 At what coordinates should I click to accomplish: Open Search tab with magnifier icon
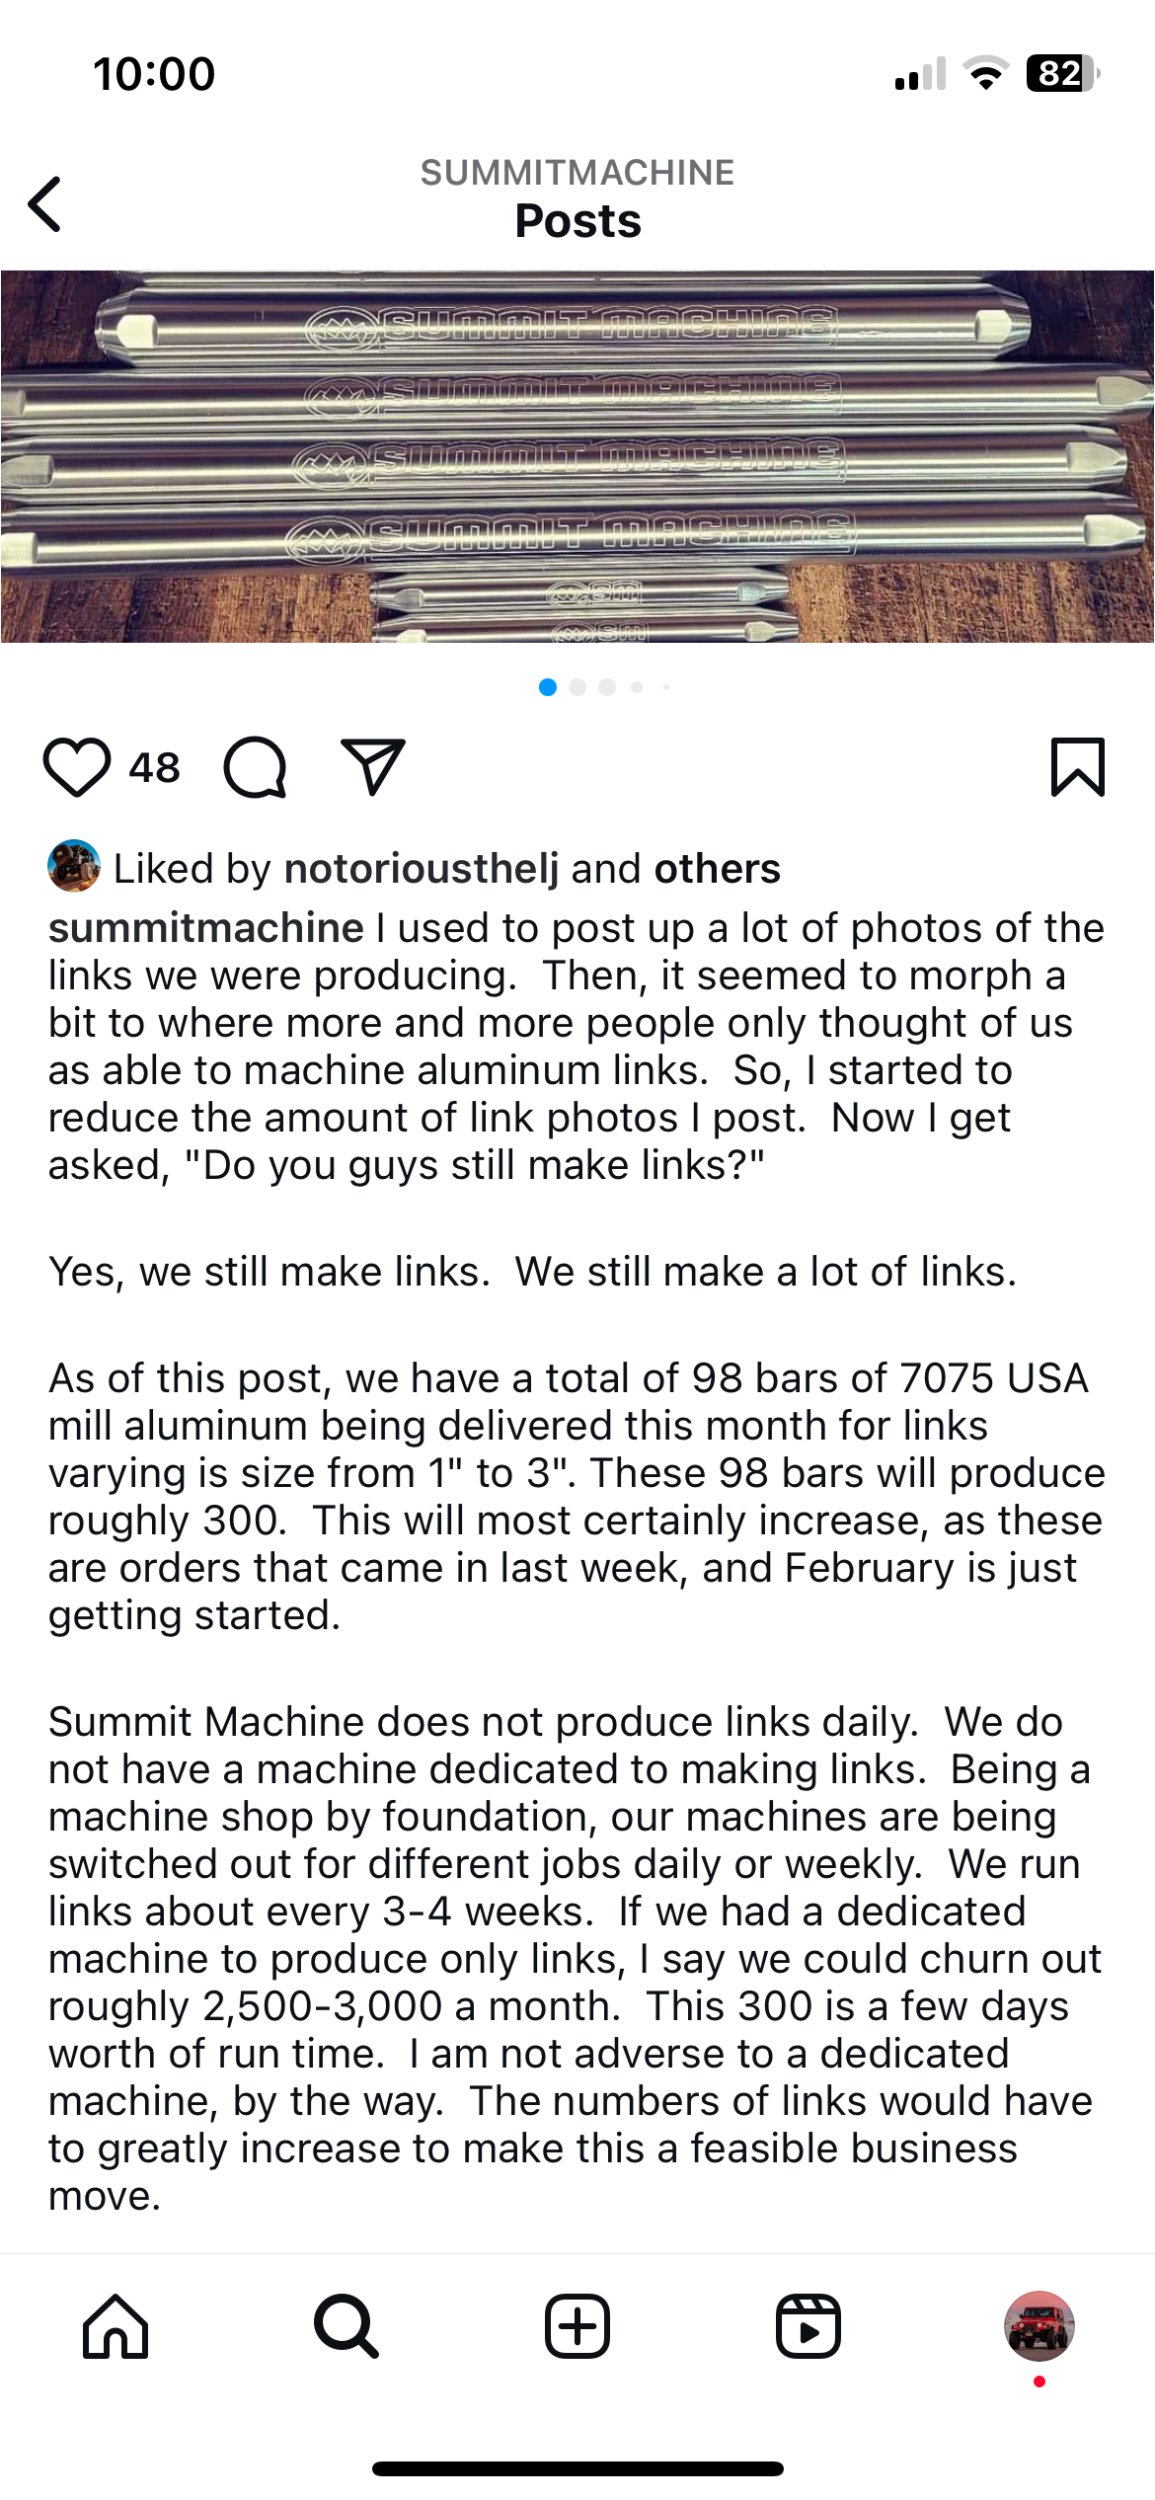pos(347,2326)
